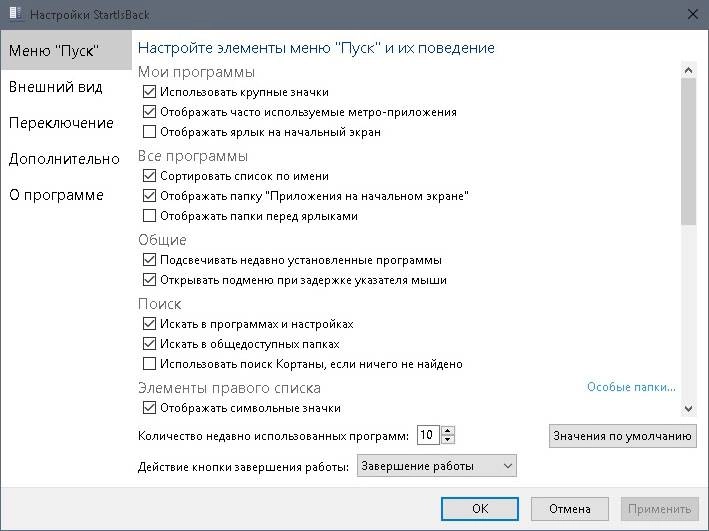Disable Открывать подменю при задержке указателя мыши
This screenshot has width=709, height=531.
tap(149, 280)
